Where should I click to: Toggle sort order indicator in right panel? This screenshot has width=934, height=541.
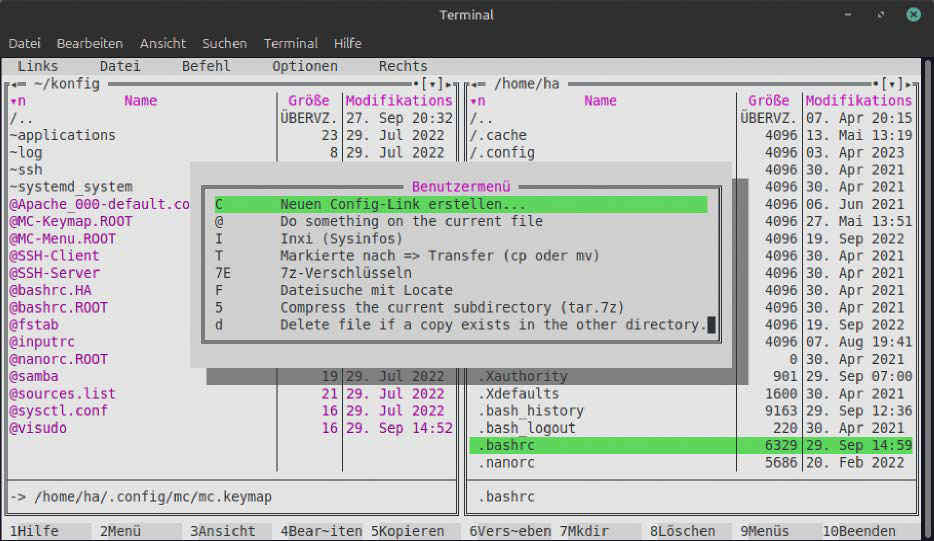(x=477, y=101)
